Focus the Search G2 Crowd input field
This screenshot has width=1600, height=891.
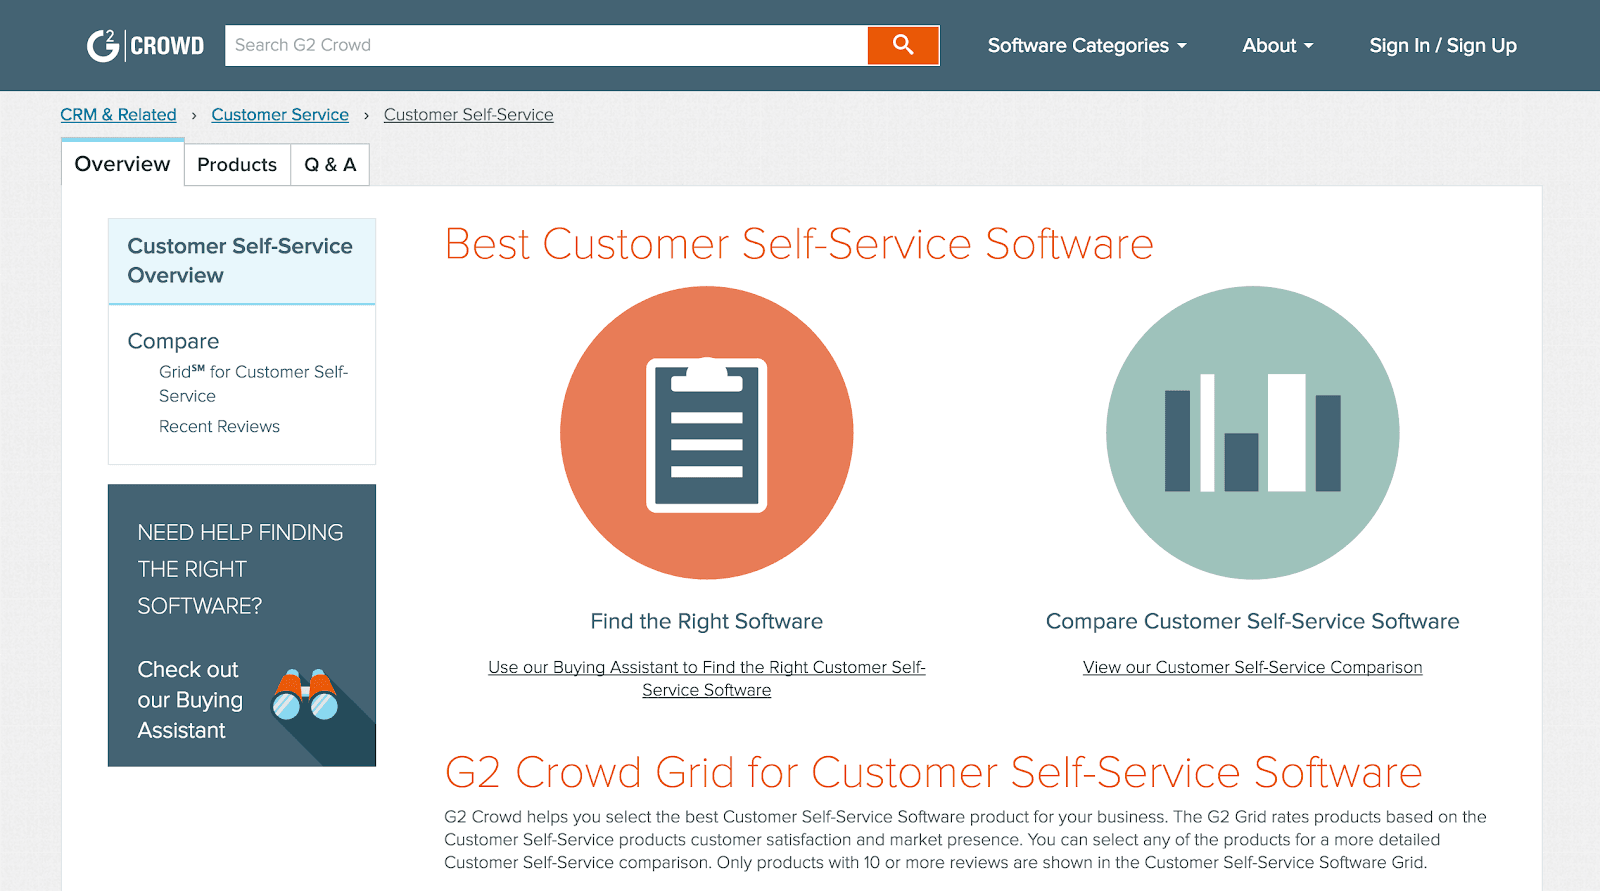(546, 45)
